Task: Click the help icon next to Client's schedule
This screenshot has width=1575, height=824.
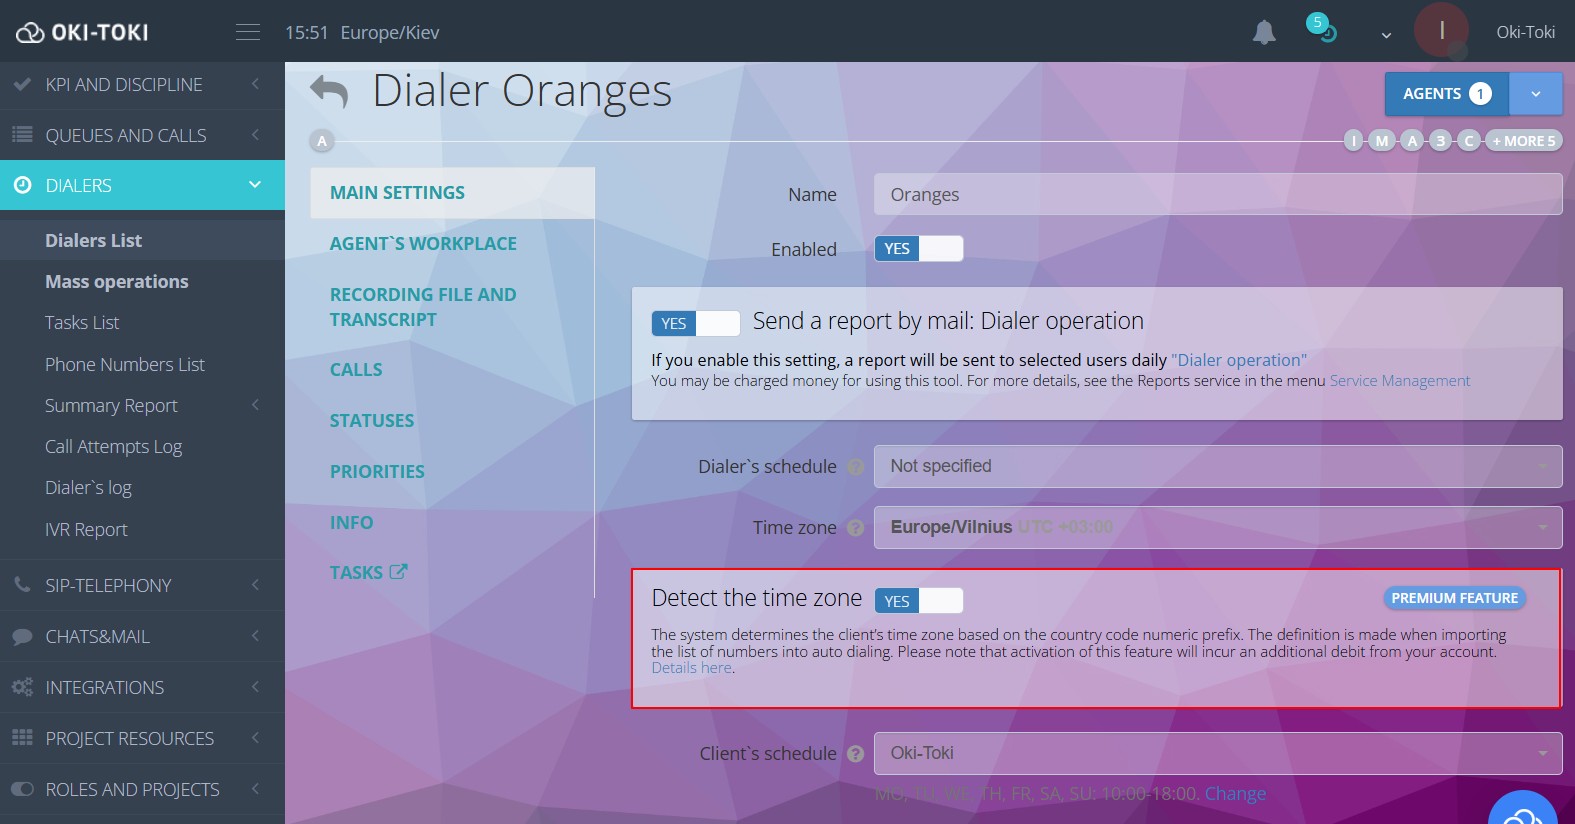Action: point(855,754)
